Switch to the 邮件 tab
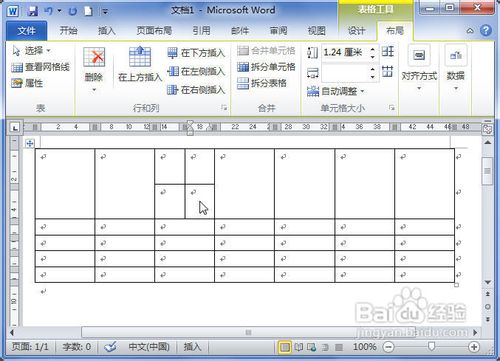This screenshot has height=361, width=500. click(x=240, y=31)
